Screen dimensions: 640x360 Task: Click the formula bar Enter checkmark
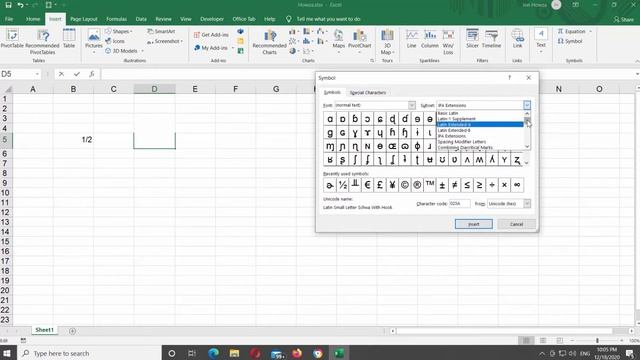pyautogui.click(x=77, y=74)
